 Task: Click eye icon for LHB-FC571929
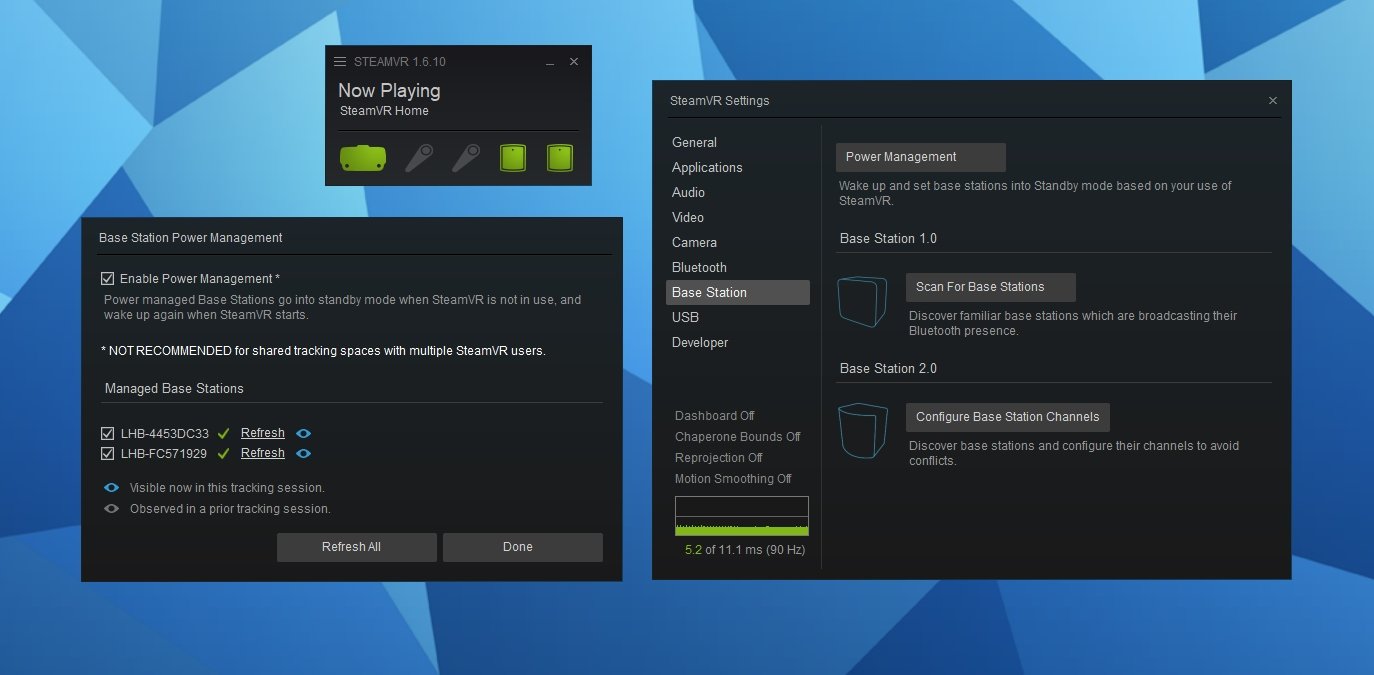(x=304, y=453)
